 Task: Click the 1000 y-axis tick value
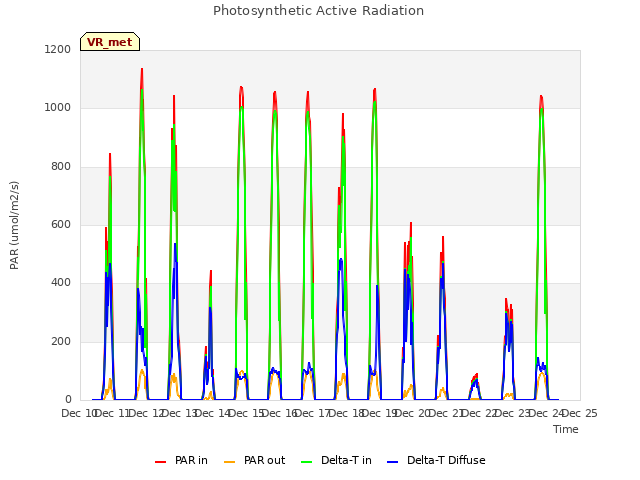coord(58,108)
